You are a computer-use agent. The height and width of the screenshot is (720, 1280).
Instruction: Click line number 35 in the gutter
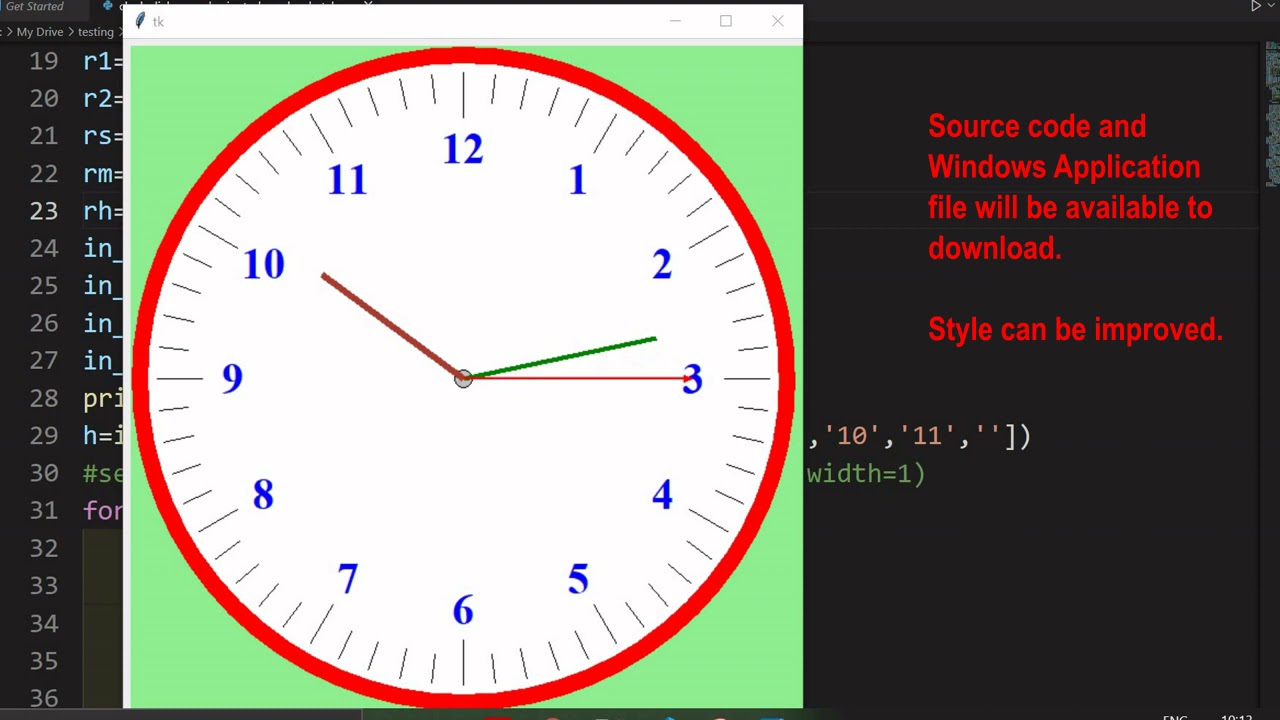click(x=43, y=661)
